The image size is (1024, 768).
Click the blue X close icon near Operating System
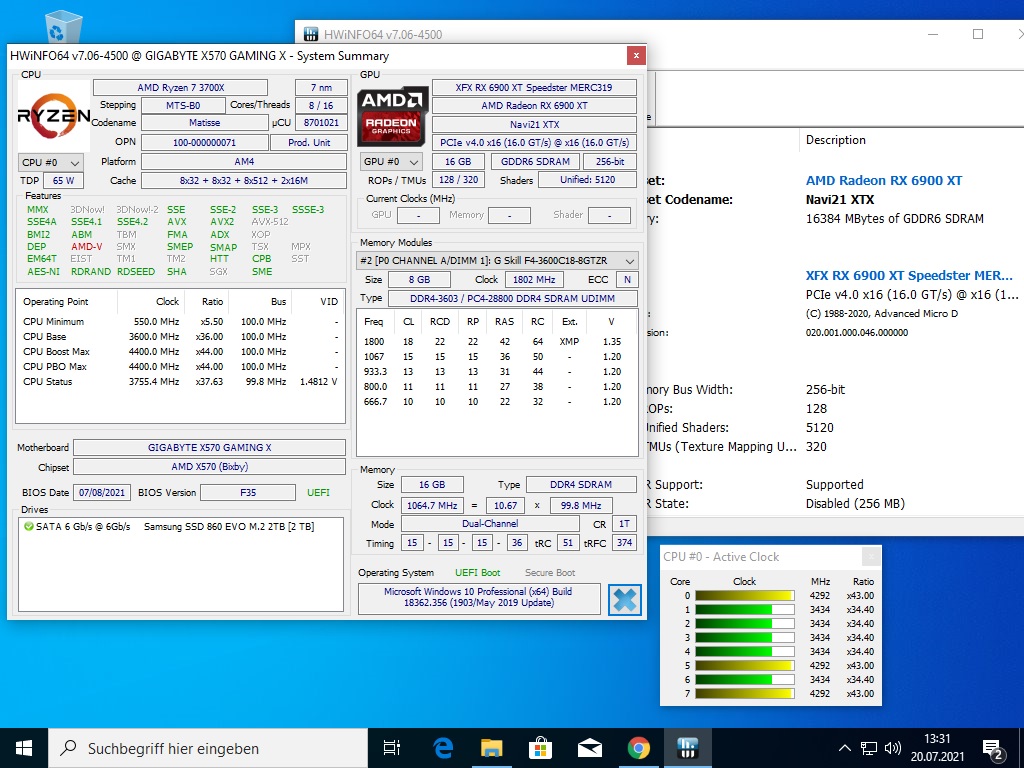(624, 600)
